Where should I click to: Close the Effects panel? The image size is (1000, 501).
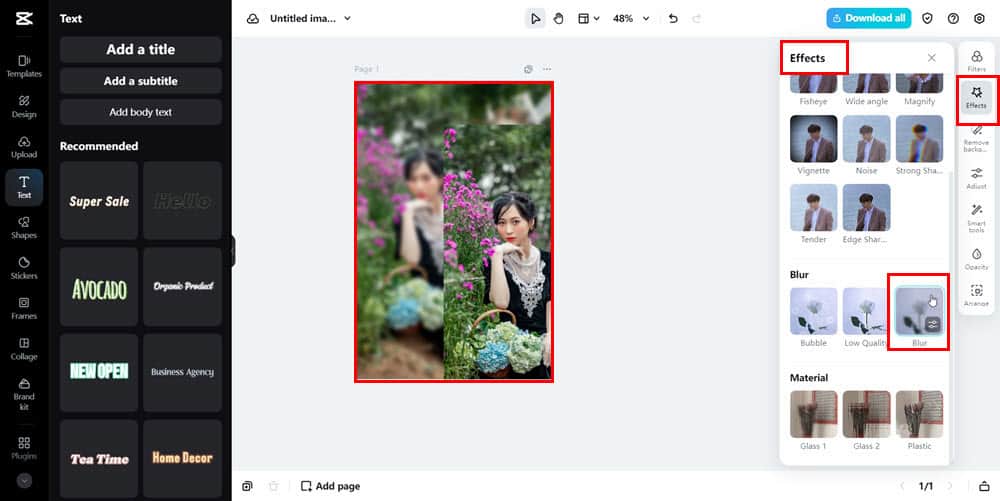coord(932,58)
